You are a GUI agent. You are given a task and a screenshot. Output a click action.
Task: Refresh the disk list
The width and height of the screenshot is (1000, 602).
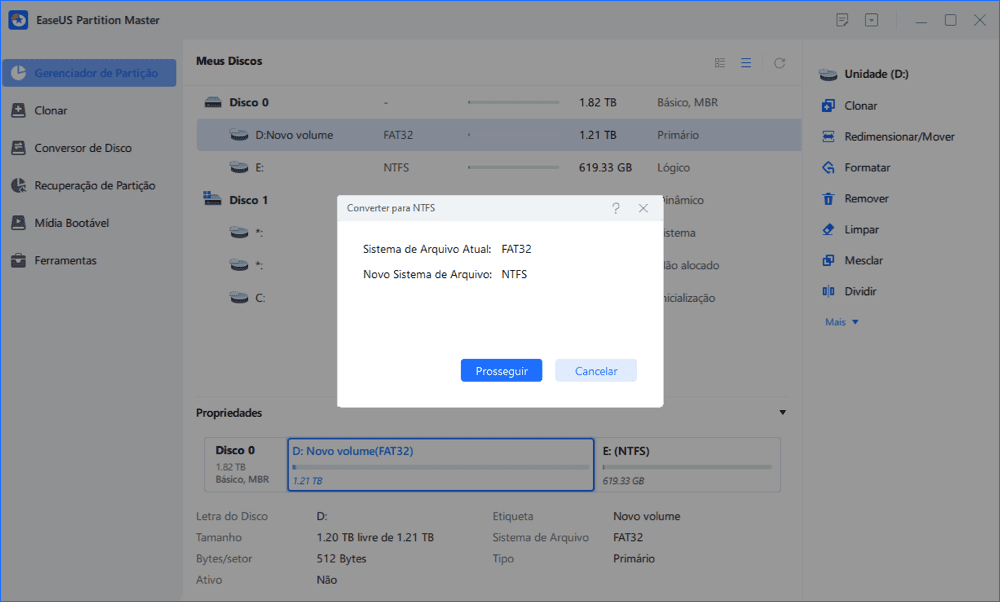[779, 62]
